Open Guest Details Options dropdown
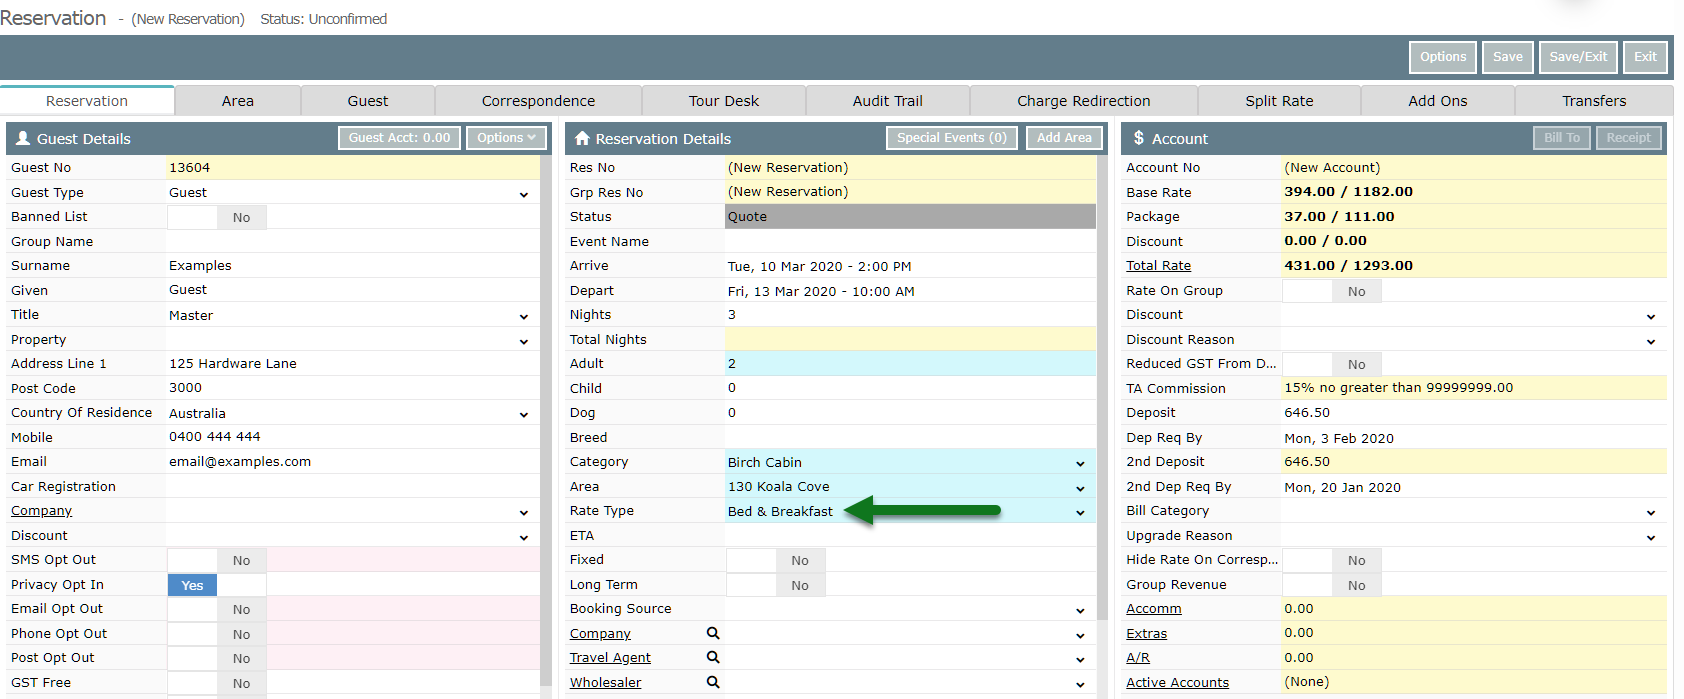 (506, 138)
